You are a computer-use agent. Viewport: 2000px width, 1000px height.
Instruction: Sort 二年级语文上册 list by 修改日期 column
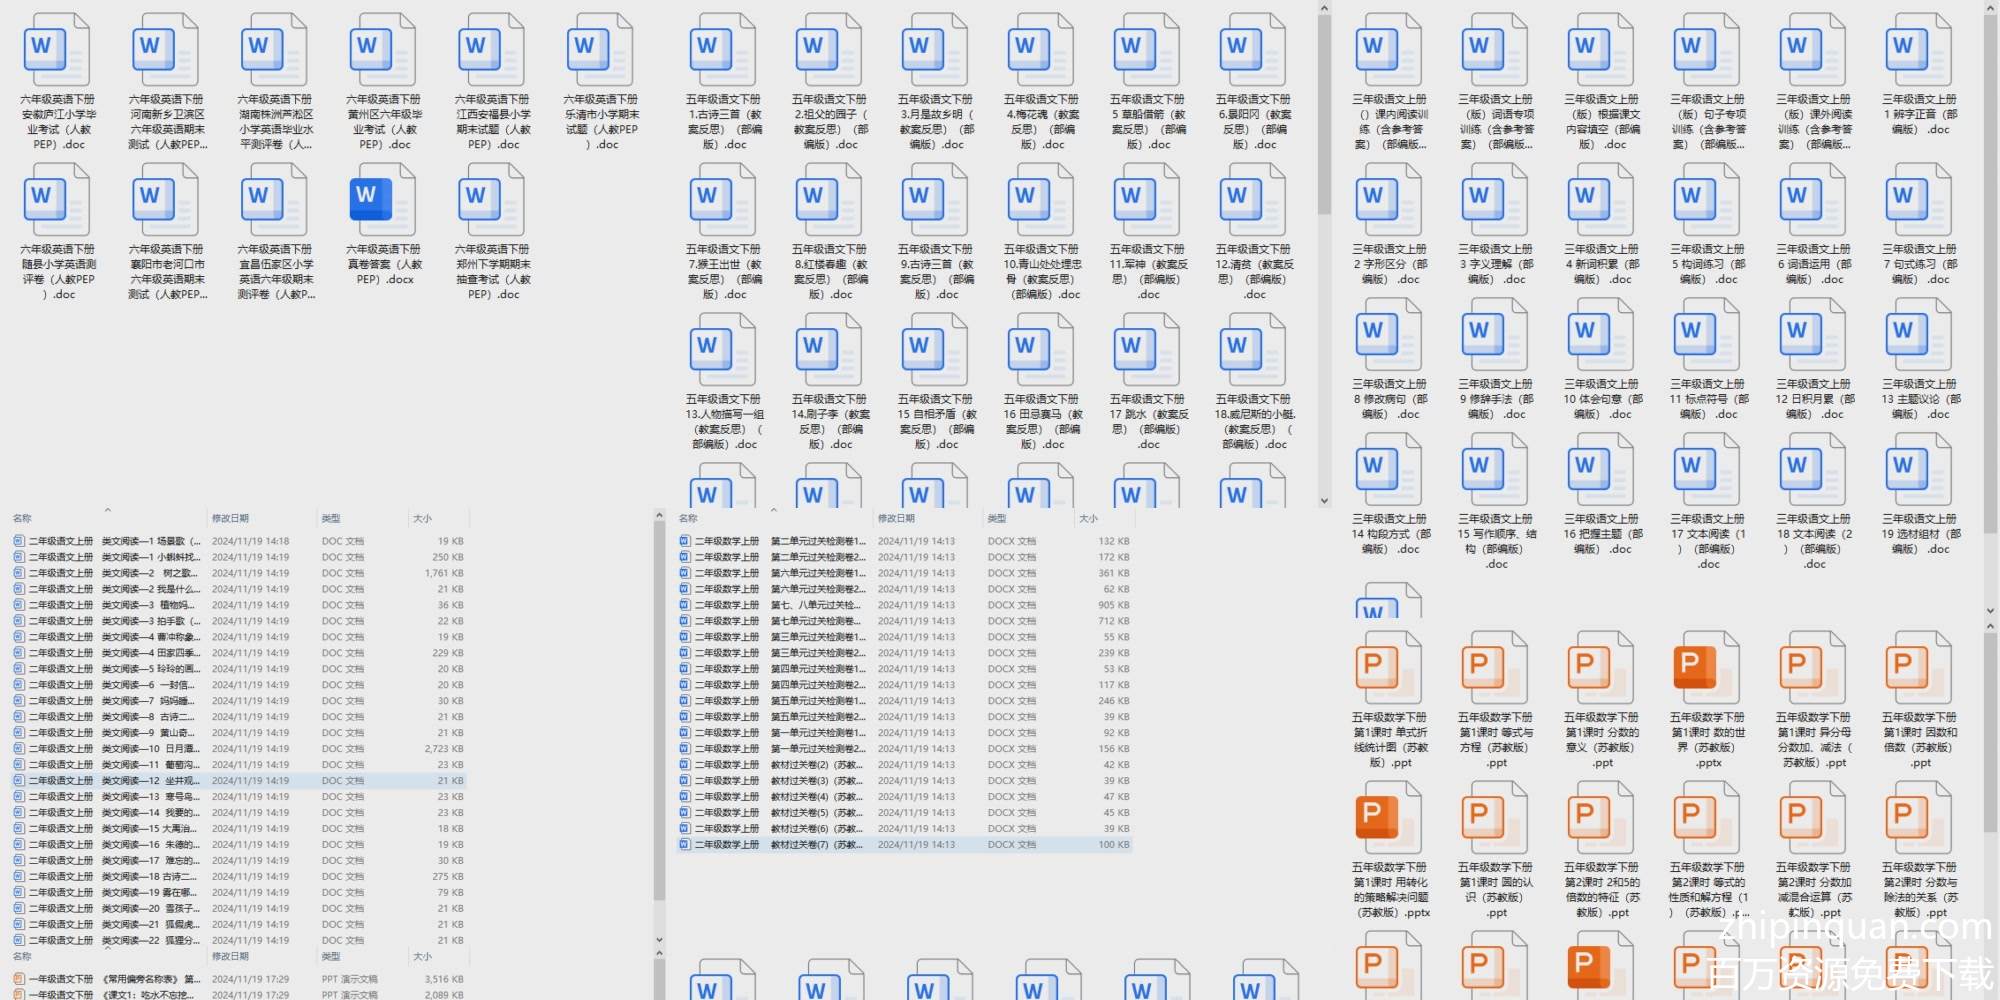coord(231,518)
